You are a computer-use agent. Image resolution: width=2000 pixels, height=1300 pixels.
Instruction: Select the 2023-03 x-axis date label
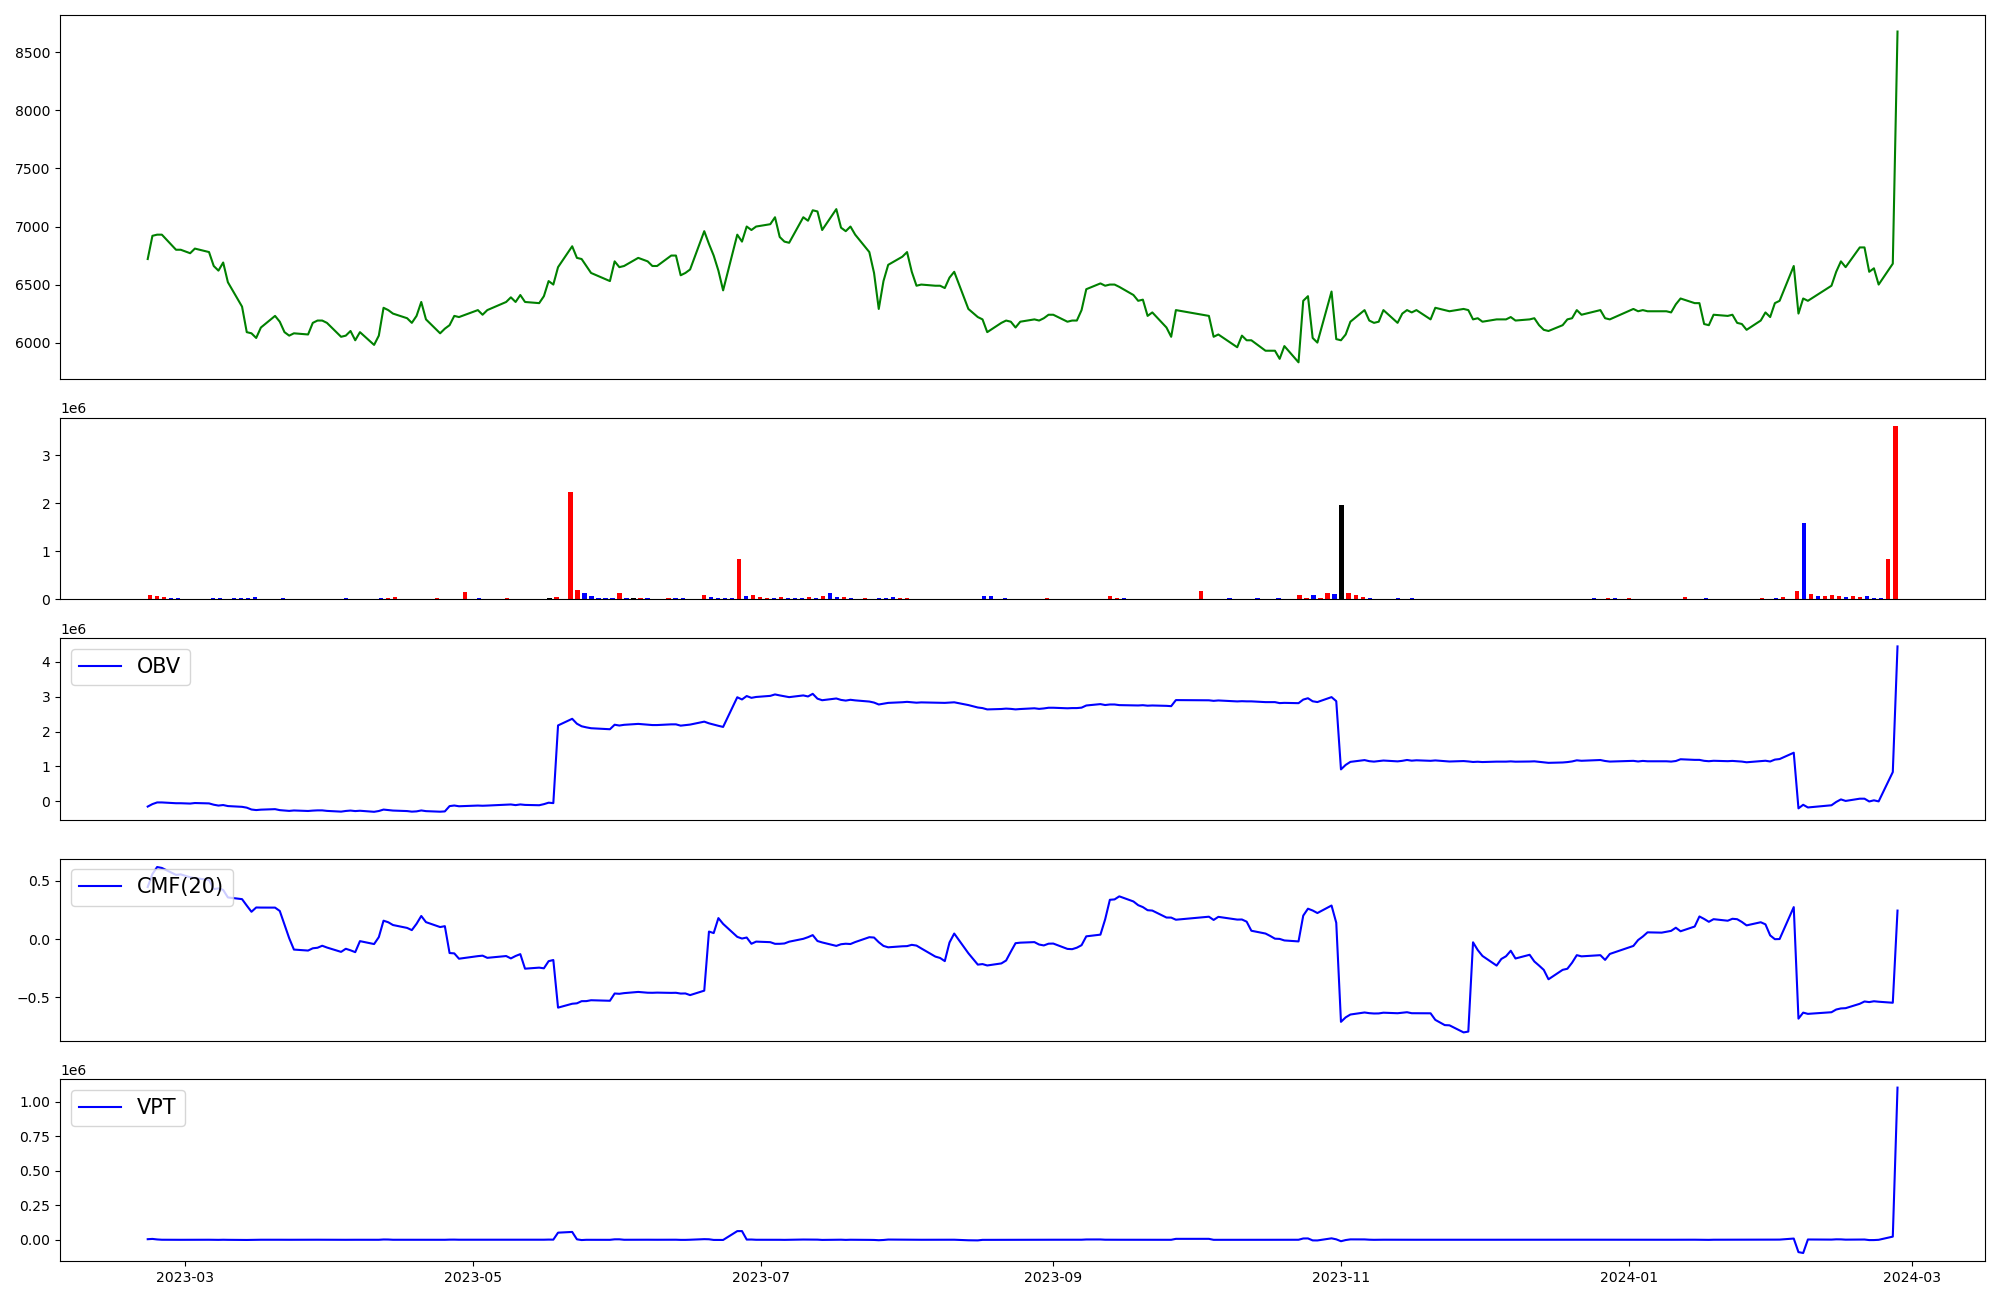(x=185, y=1277)
